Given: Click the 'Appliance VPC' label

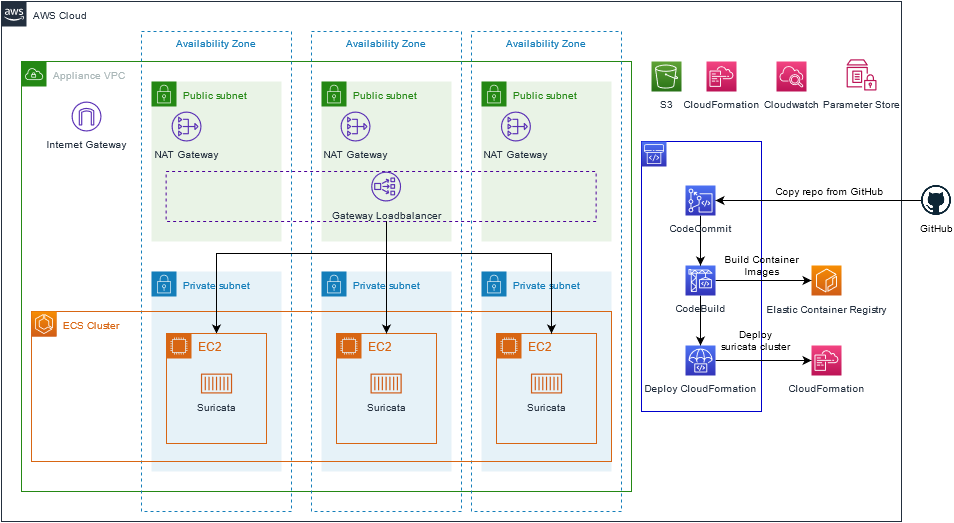Looking at the screenshot, I should point(89,75).
